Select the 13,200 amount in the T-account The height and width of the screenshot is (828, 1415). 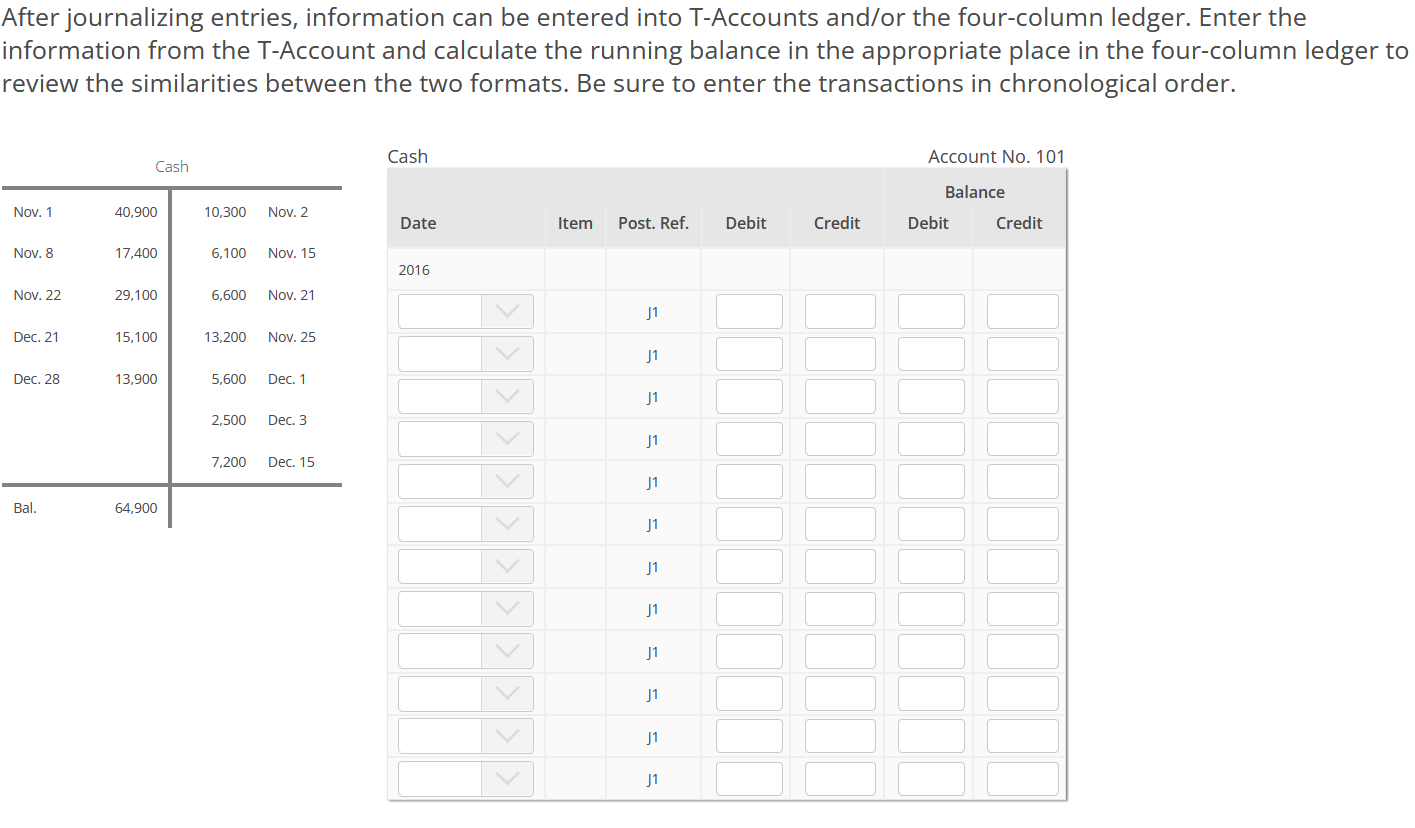[x=225, y=337]
